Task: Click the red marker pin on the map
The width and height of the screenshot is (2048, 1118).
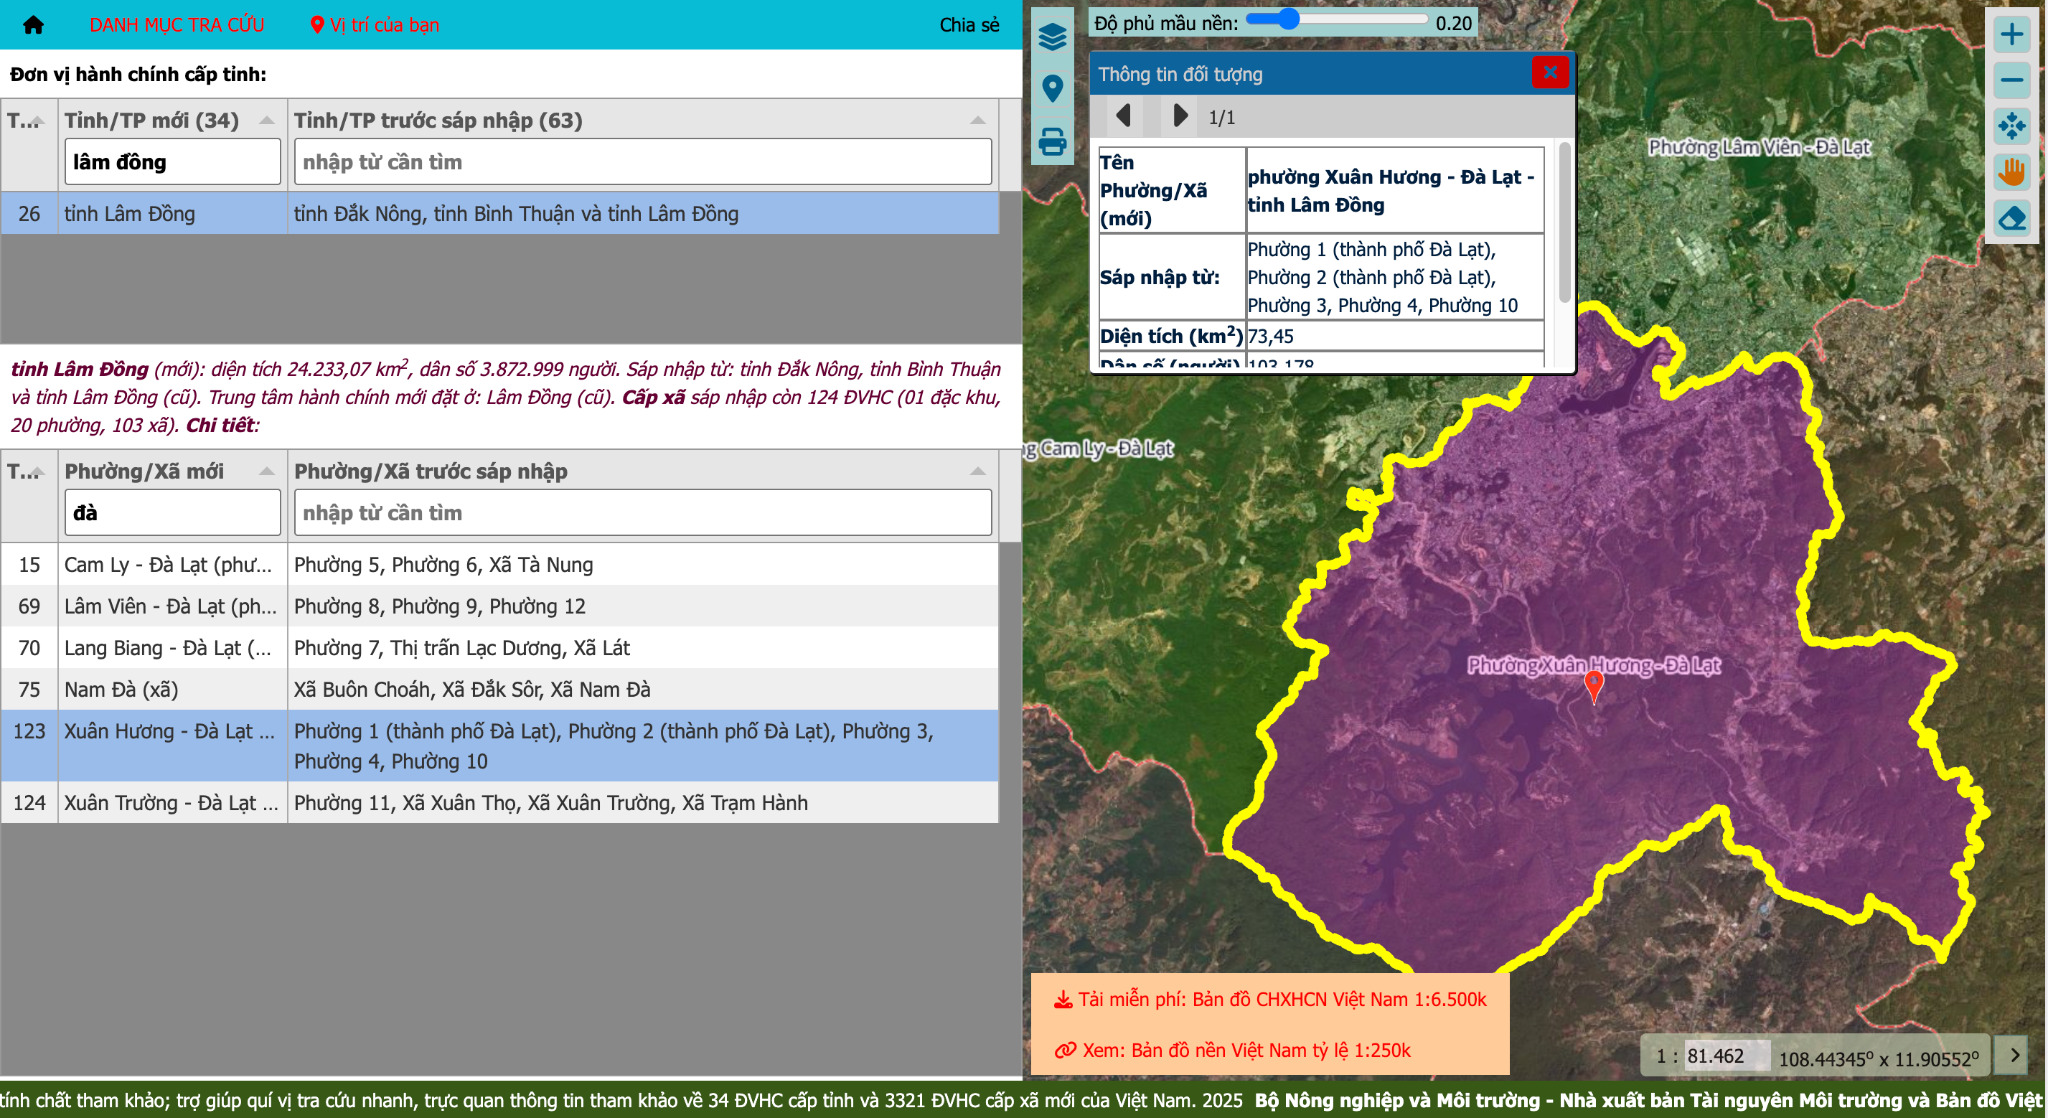Action: [1594, 686]
